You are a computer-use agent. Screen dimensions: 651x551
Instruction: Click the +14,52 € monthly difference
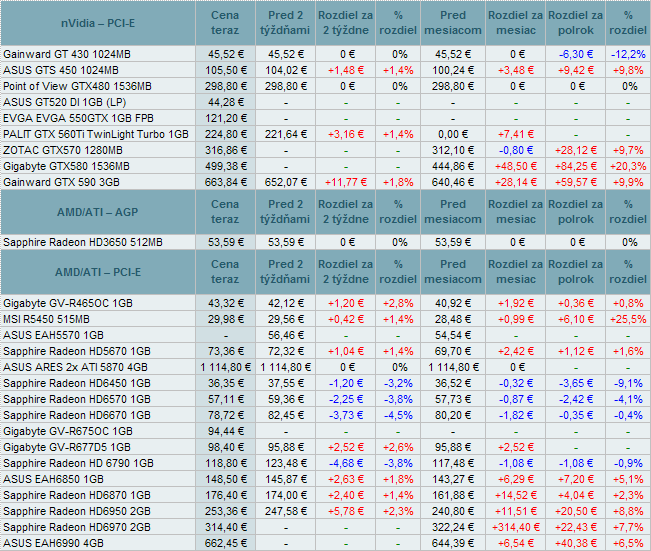click(516, 495)
